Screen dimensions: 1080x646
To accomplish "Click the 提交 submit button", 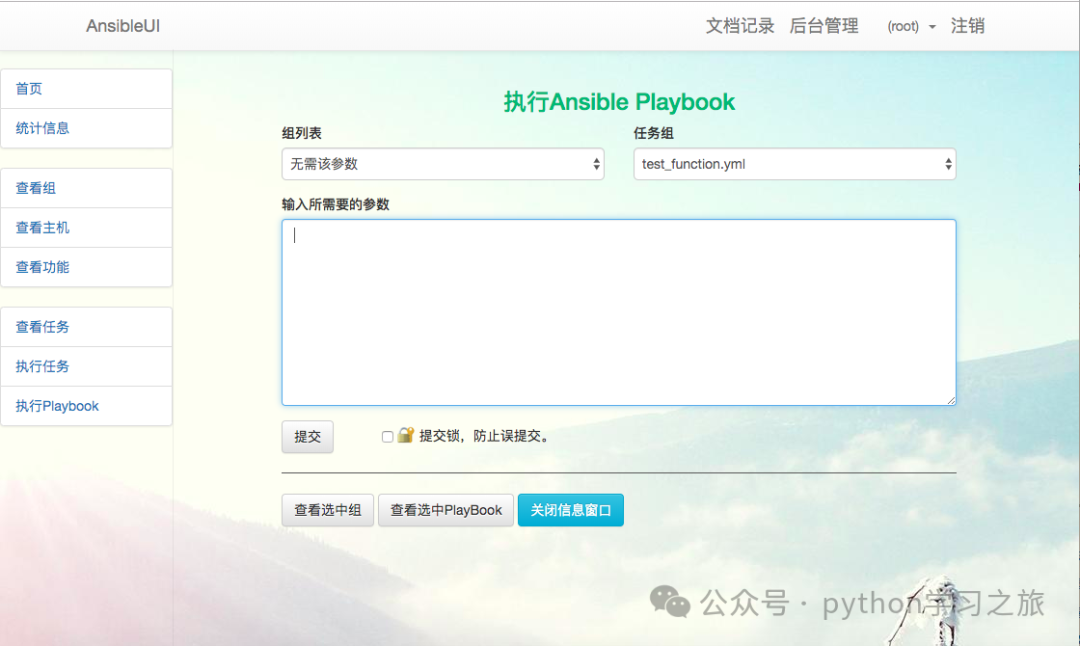I will pos(307,437).
